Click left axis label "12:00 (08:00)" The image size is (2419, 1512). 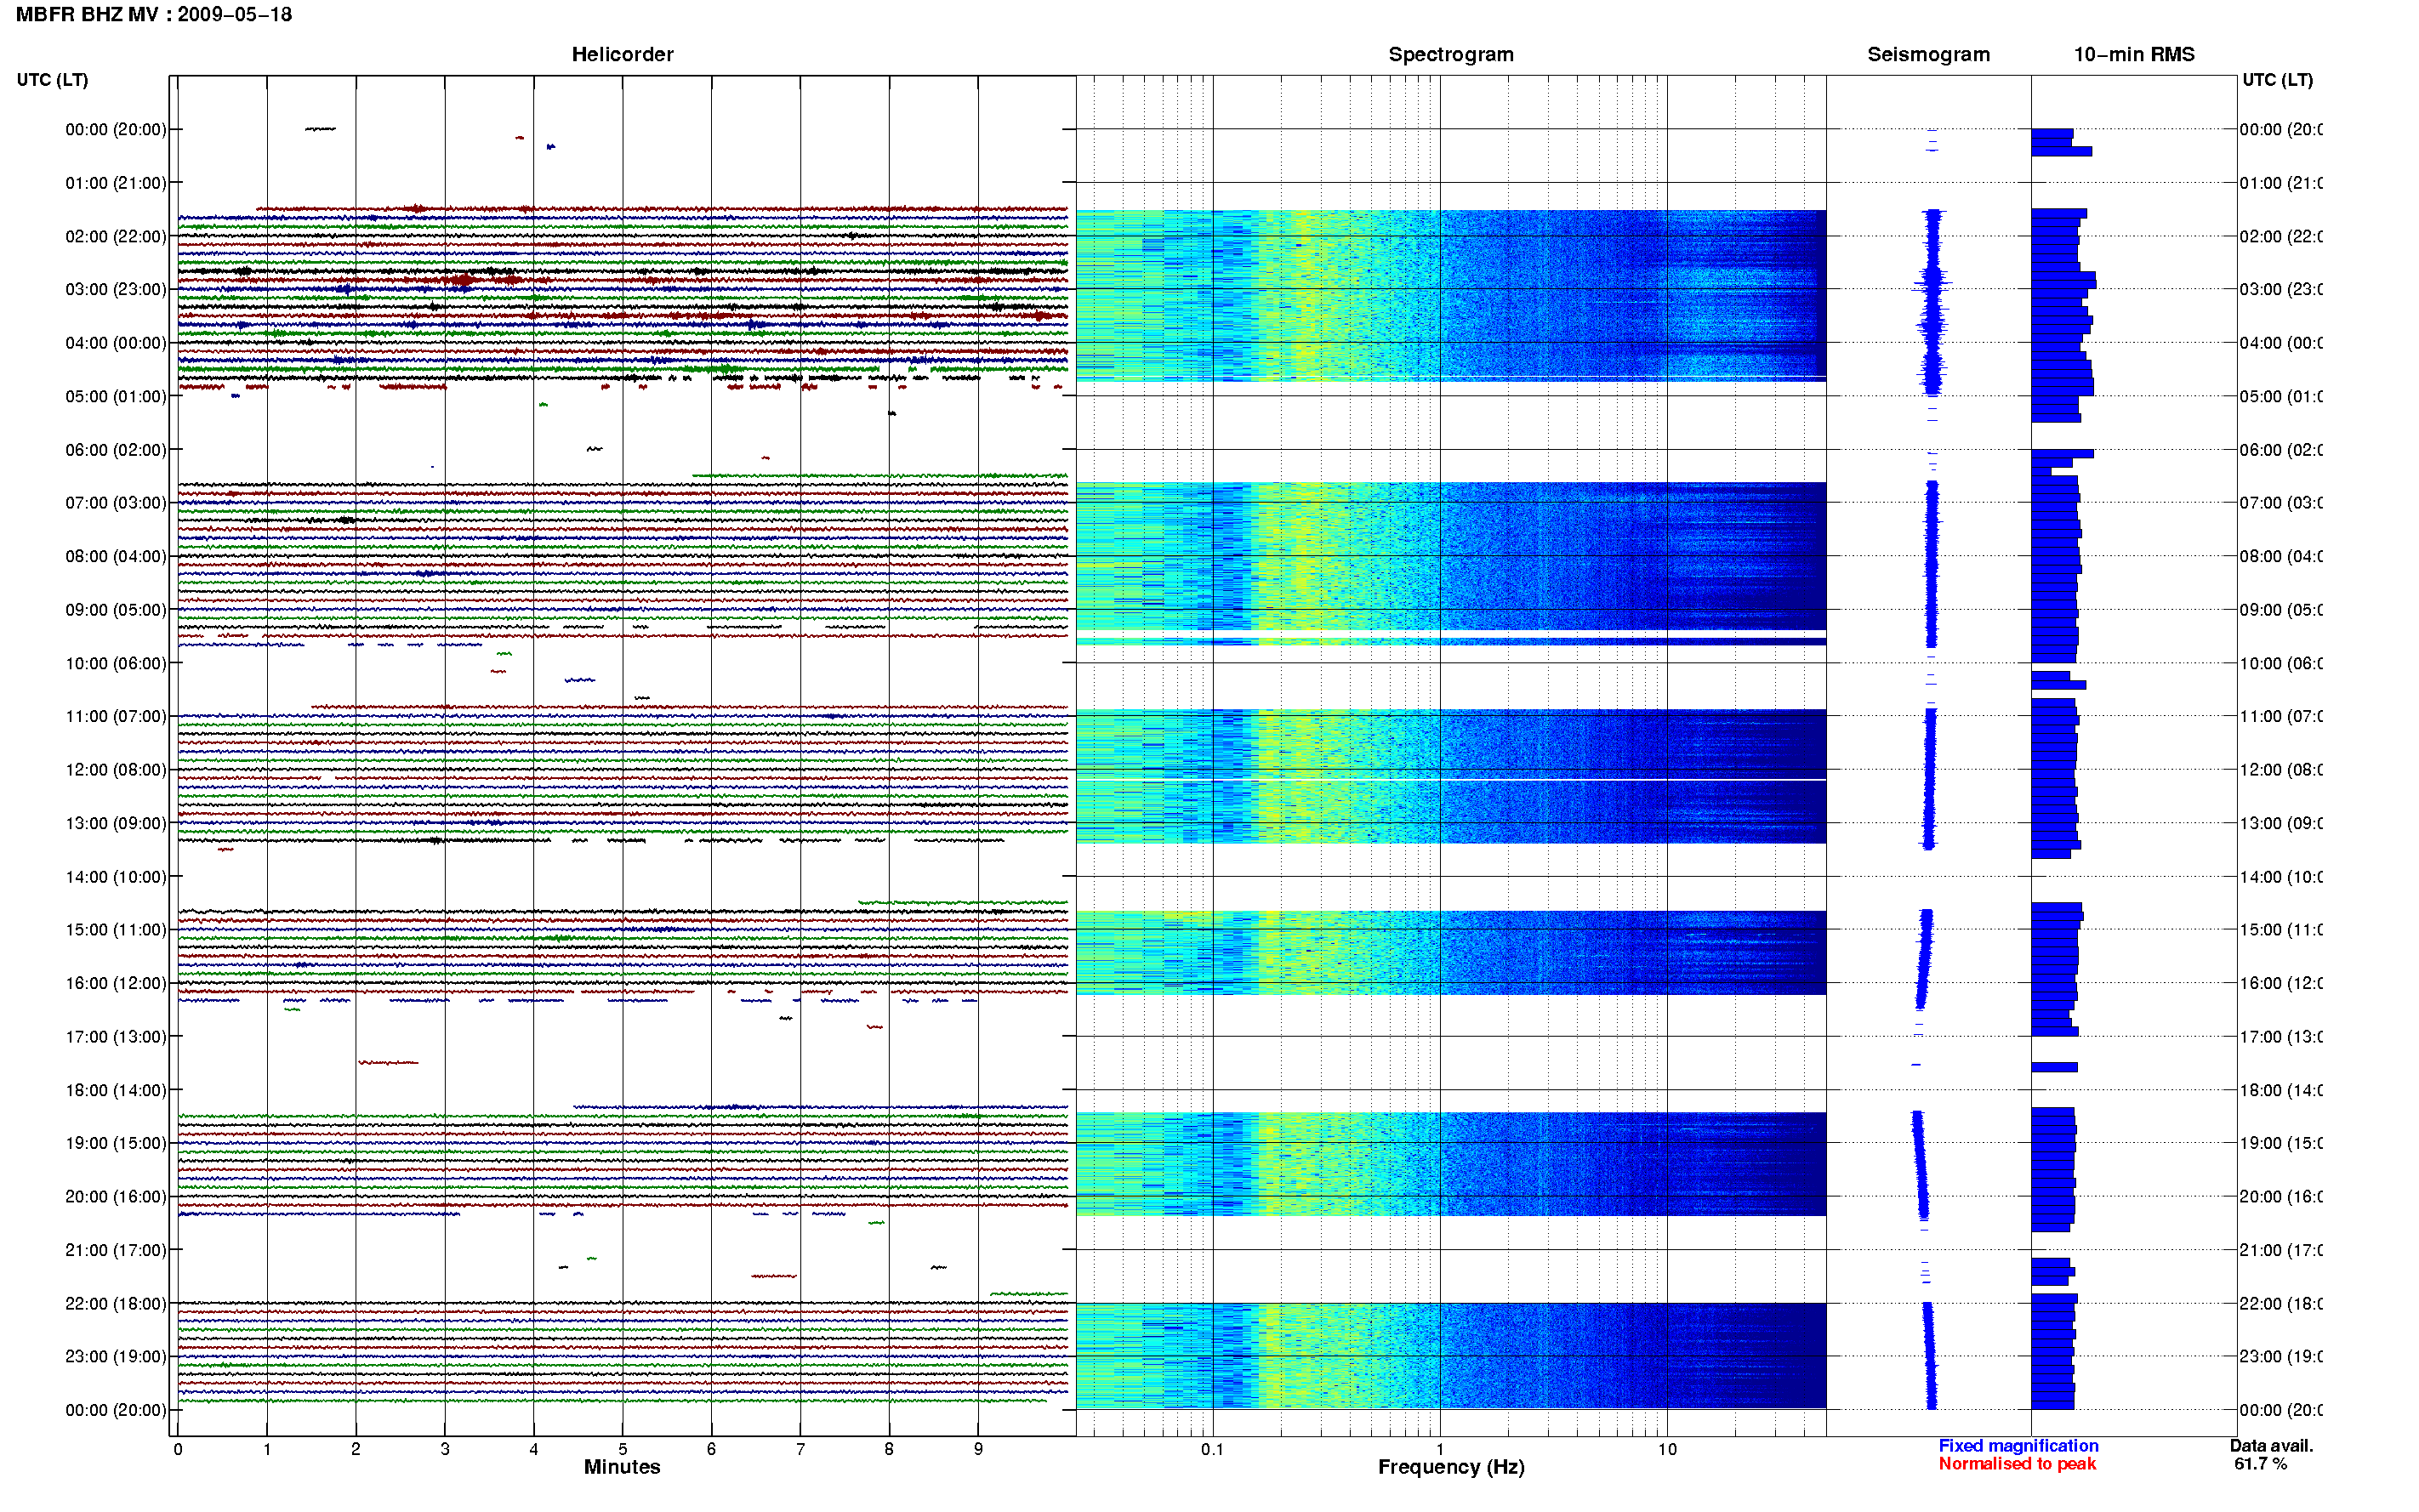tap(116, 770)
